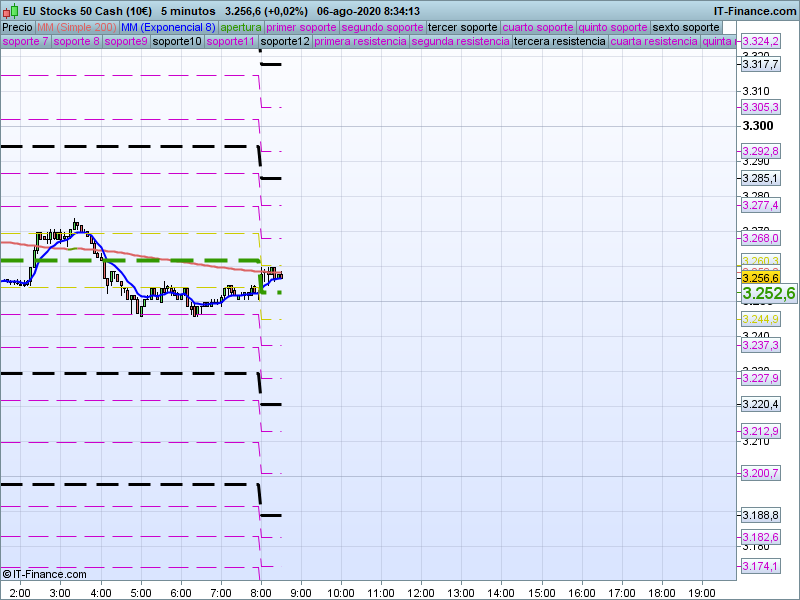Select the green 3.252,6 opening price tag
This screenshot has height=600, width=800.
click(x=768, y=294)
